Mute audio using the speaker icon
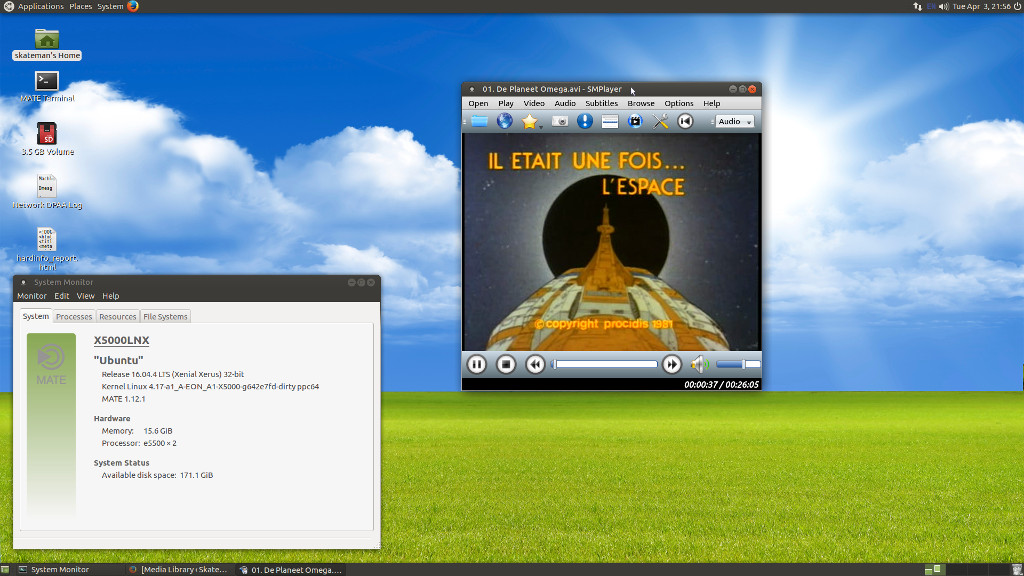This screenshot has height=576, width=1024. [x=699, y=364]
